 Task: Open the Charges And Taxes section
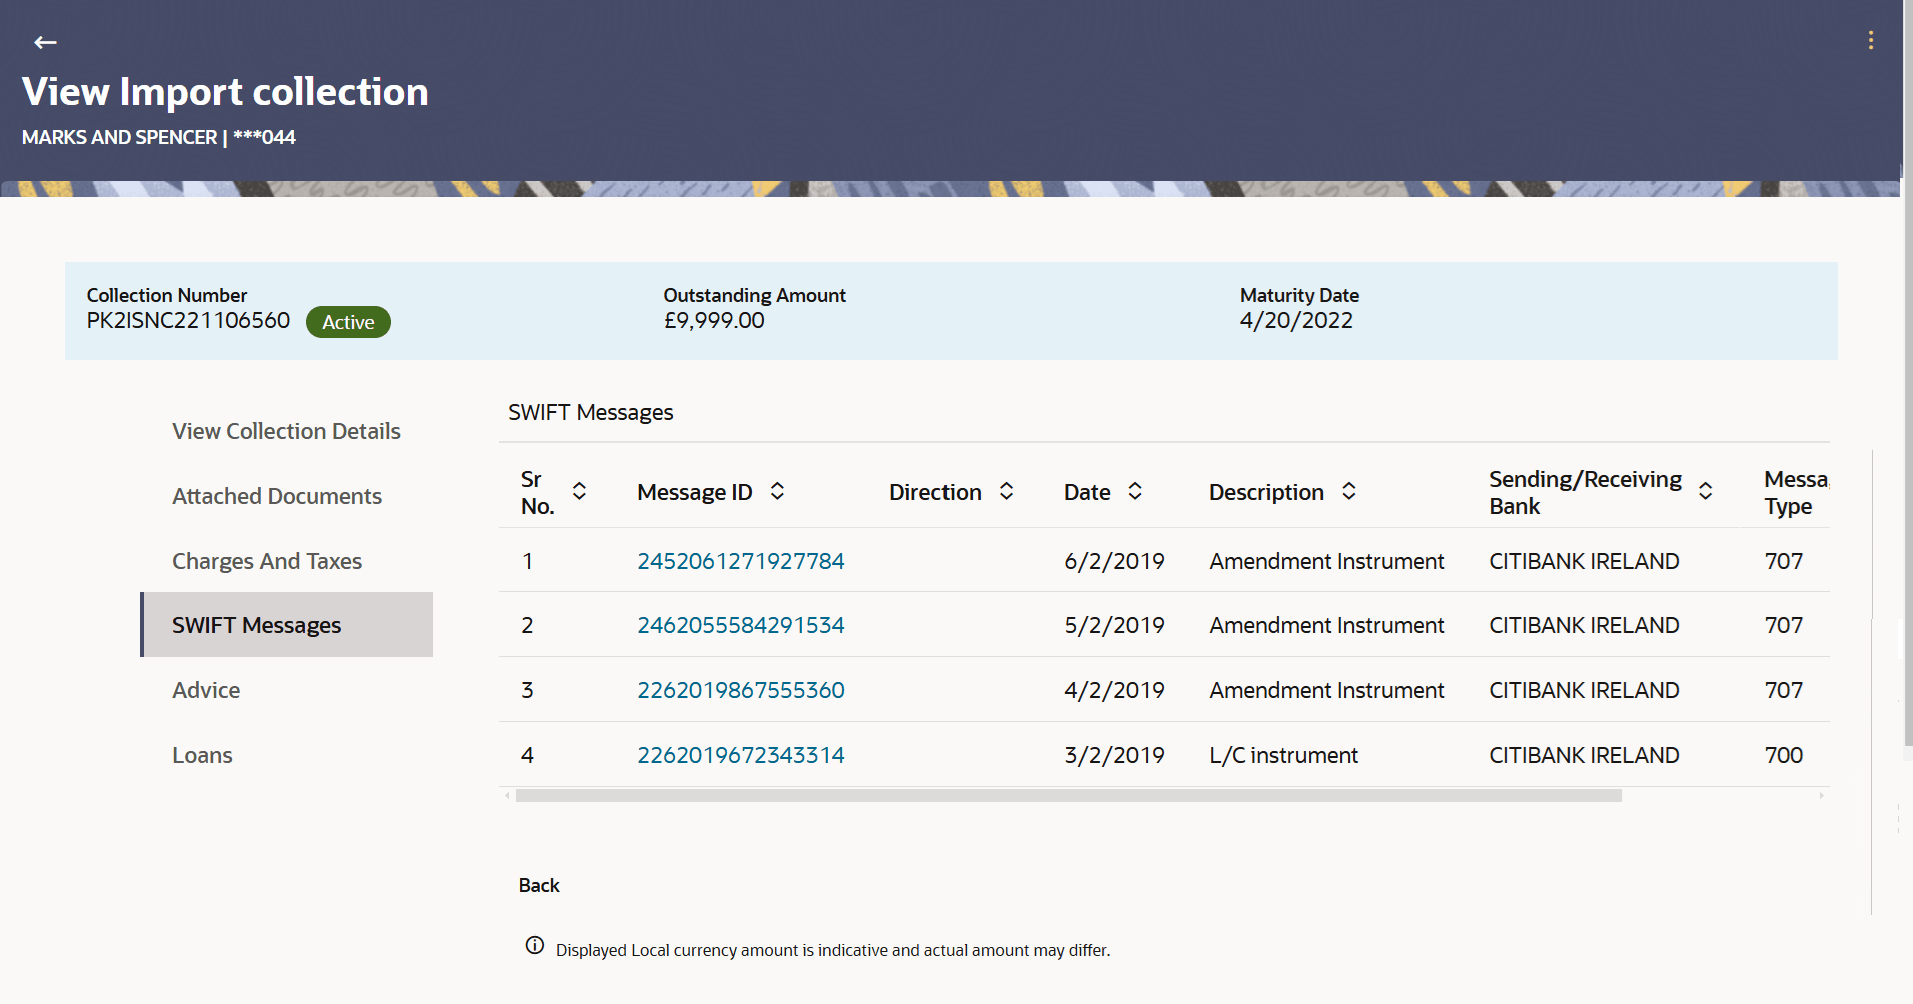tap(266, 560)
